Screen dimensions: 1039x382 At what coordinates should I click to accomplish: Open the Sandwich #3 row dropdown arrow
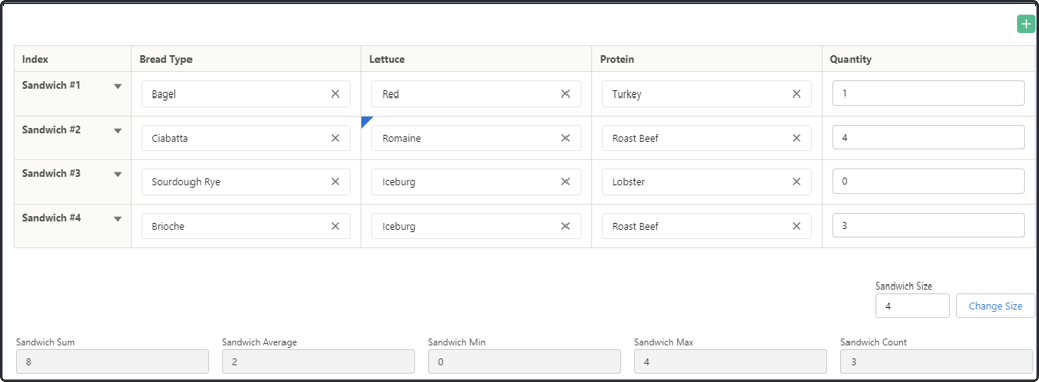tap(118, 174)
